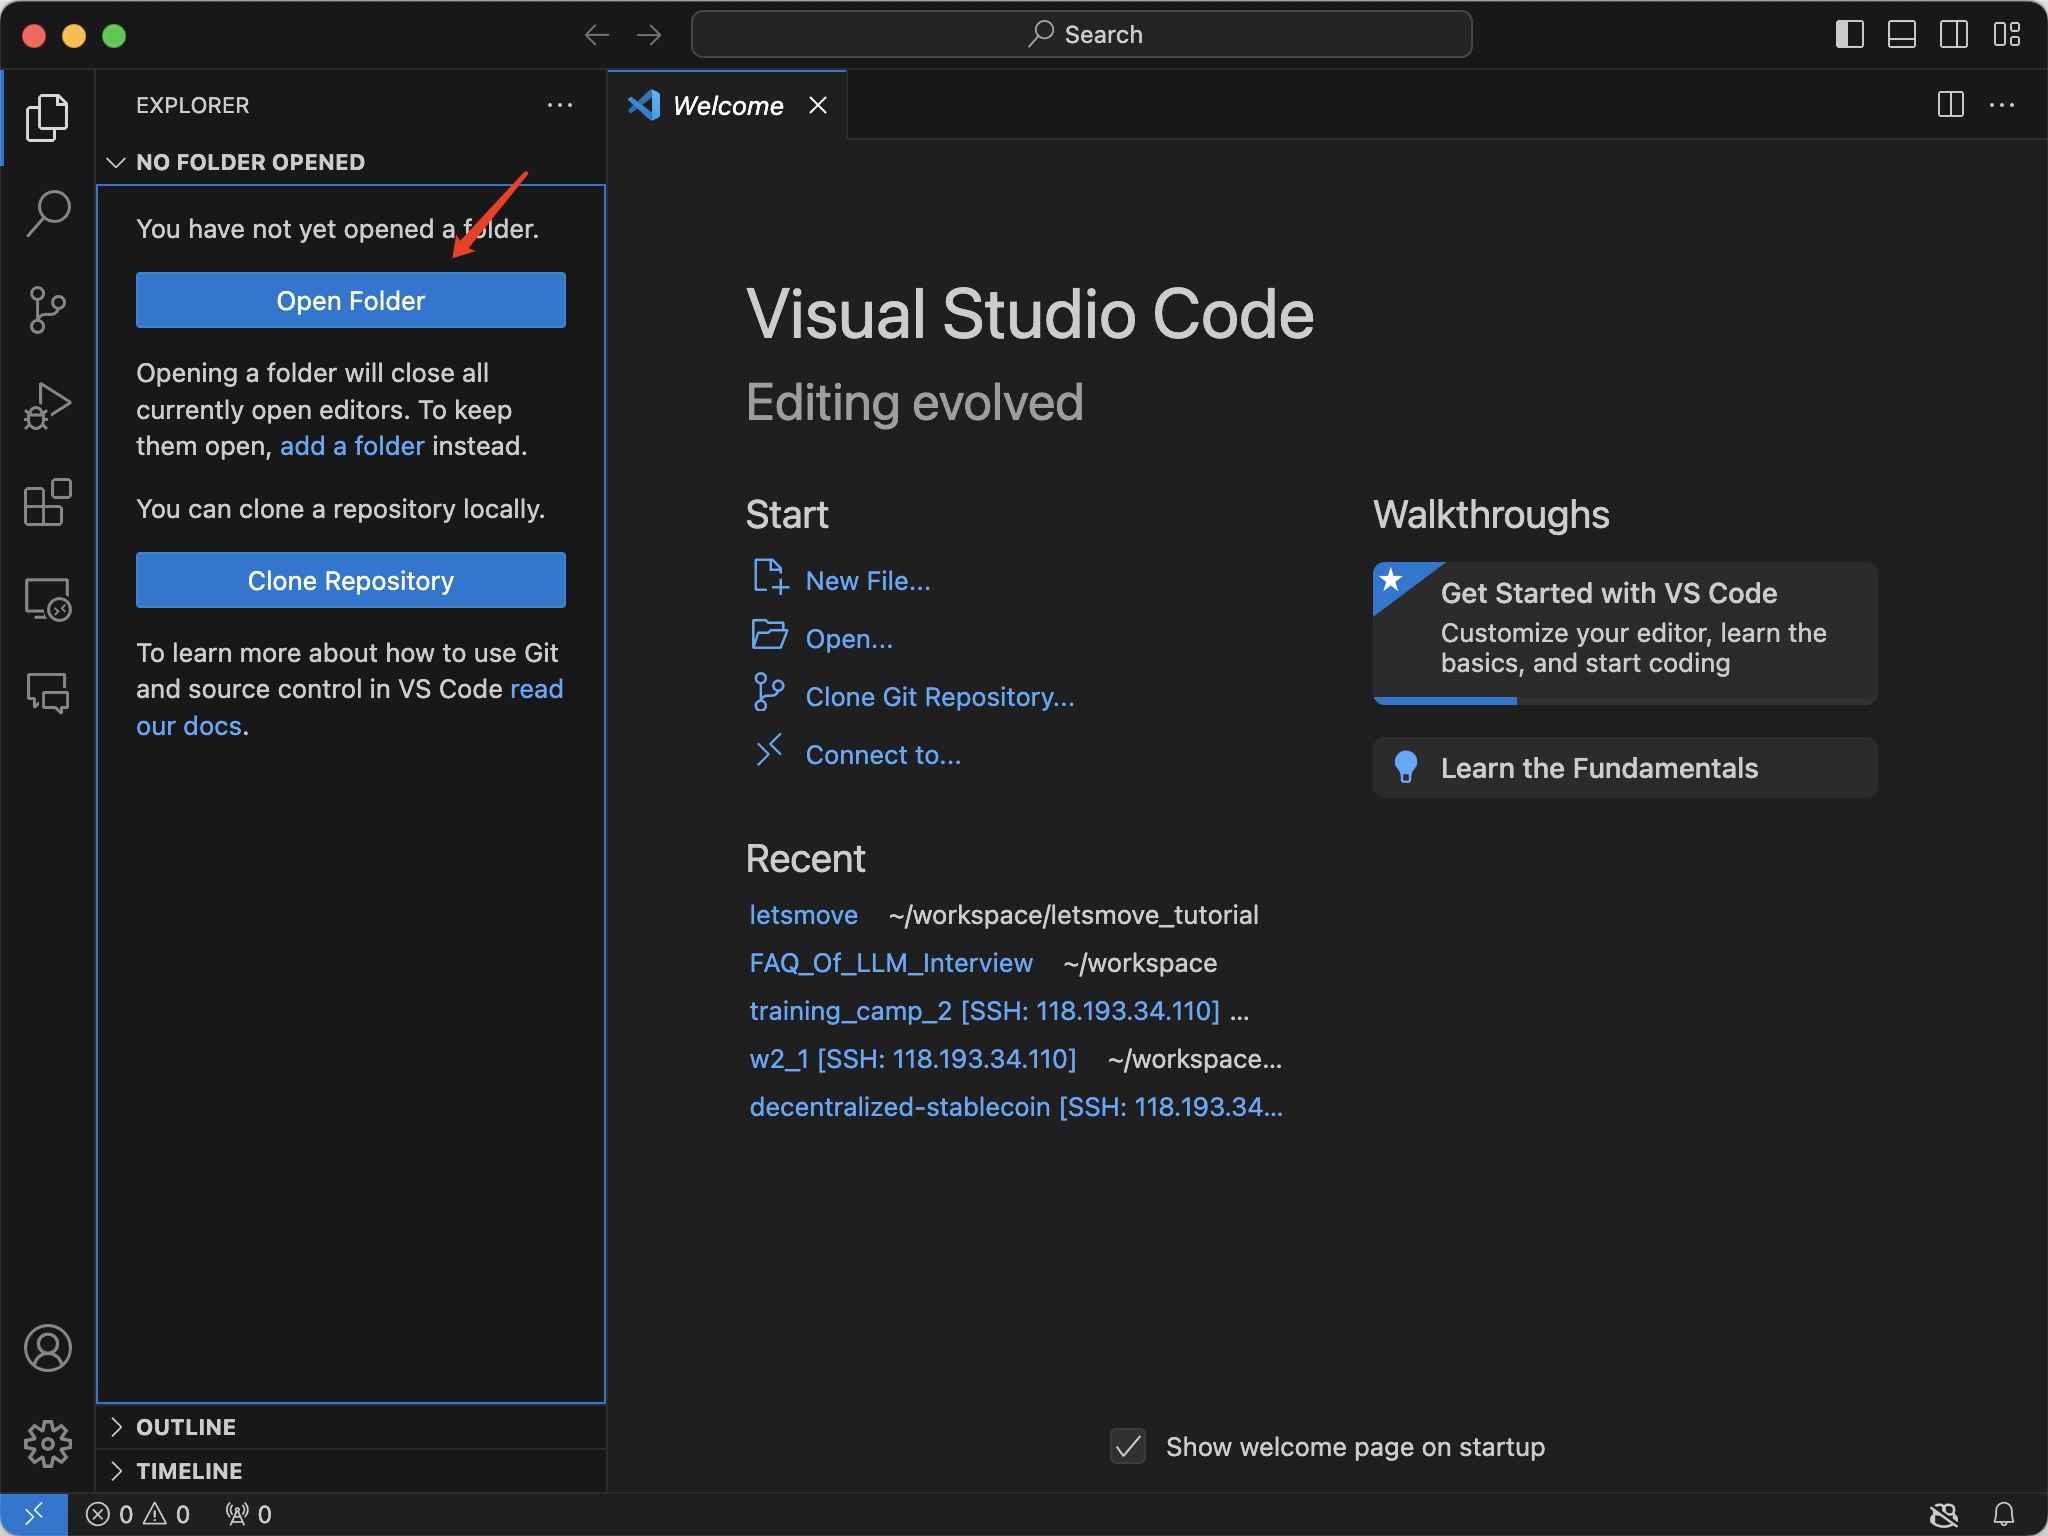This screenshot has width=2048, height=1536.
Task: Click the Clone Repository button
Action: point(351,580)
